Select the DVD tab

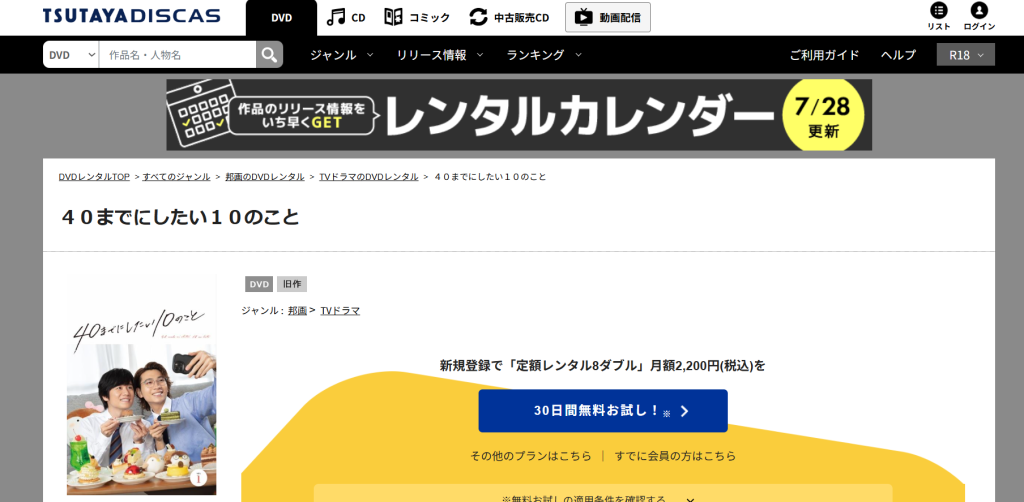click(x=281, y=18)
